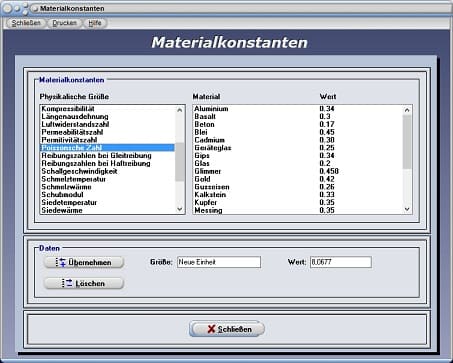
Task: Select Cadmium in the Material list
Action: point(209,140)
